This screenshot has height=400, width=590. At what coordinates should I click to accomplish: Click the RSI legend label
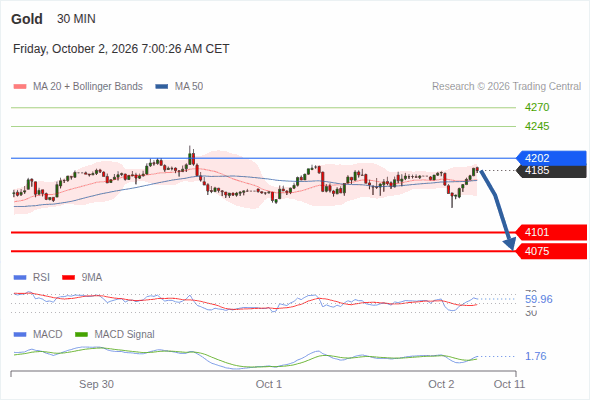[x=41, y=278]
